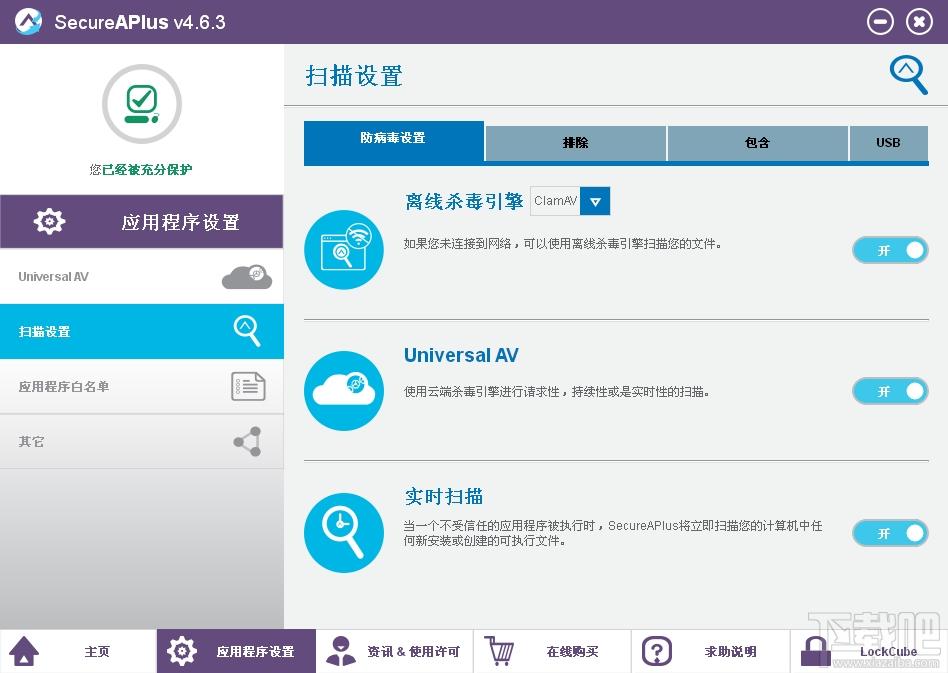This screenshot has height=673, width=948.
Task: Click the home icon in bottom bar
Action: click(24, 651)
